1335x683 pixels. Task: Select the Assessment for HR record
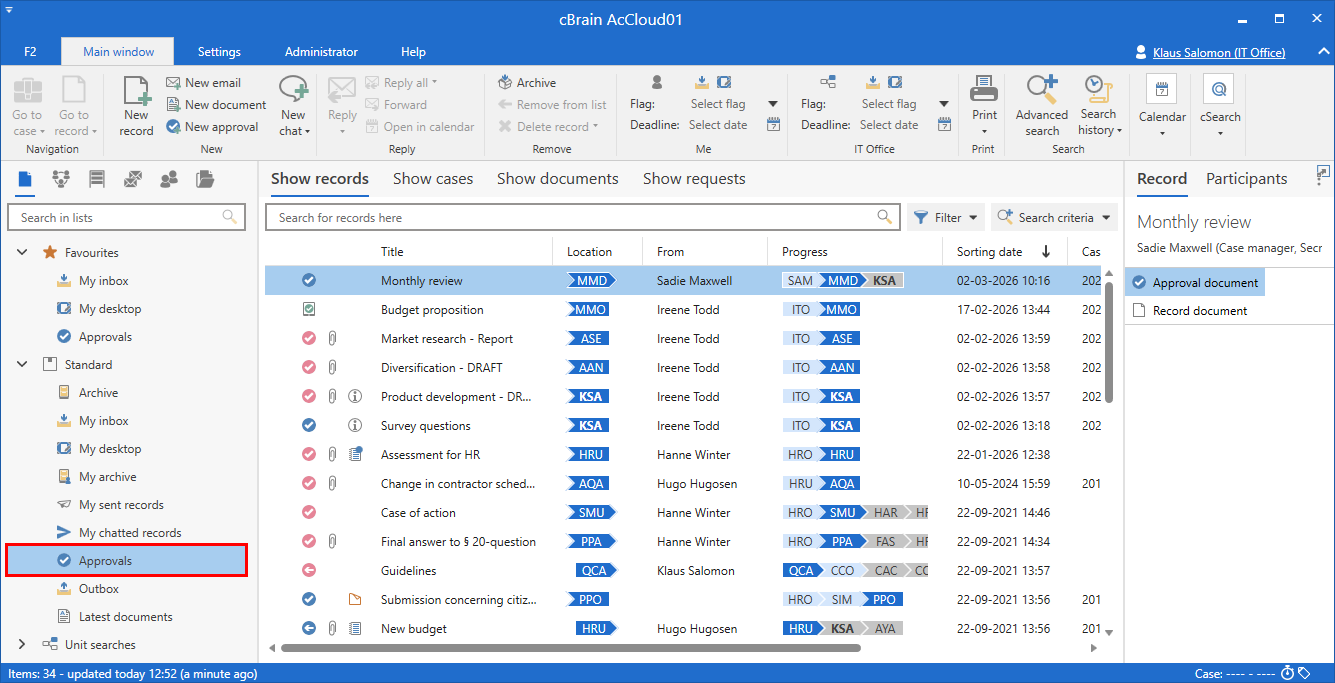[684, 455]
